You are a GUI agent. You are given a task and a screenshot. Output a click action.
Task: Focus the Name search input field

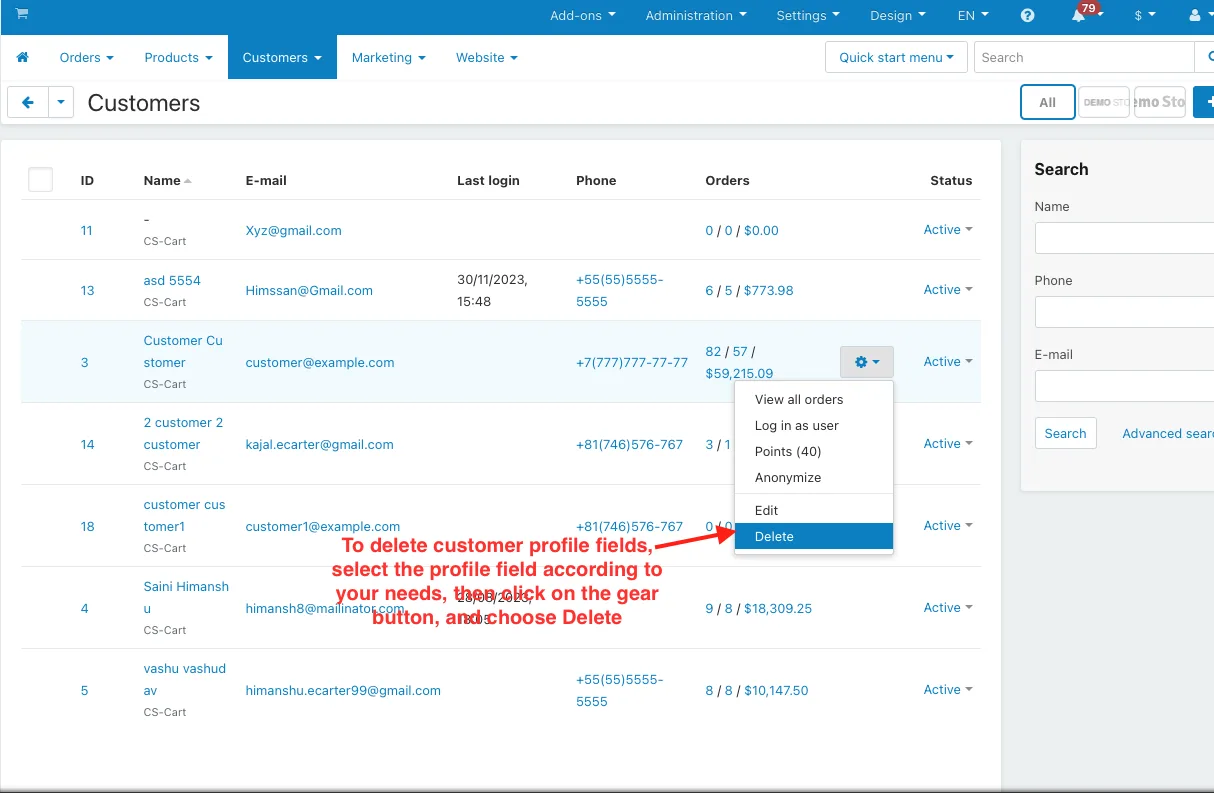click(x=1124, y=238)
